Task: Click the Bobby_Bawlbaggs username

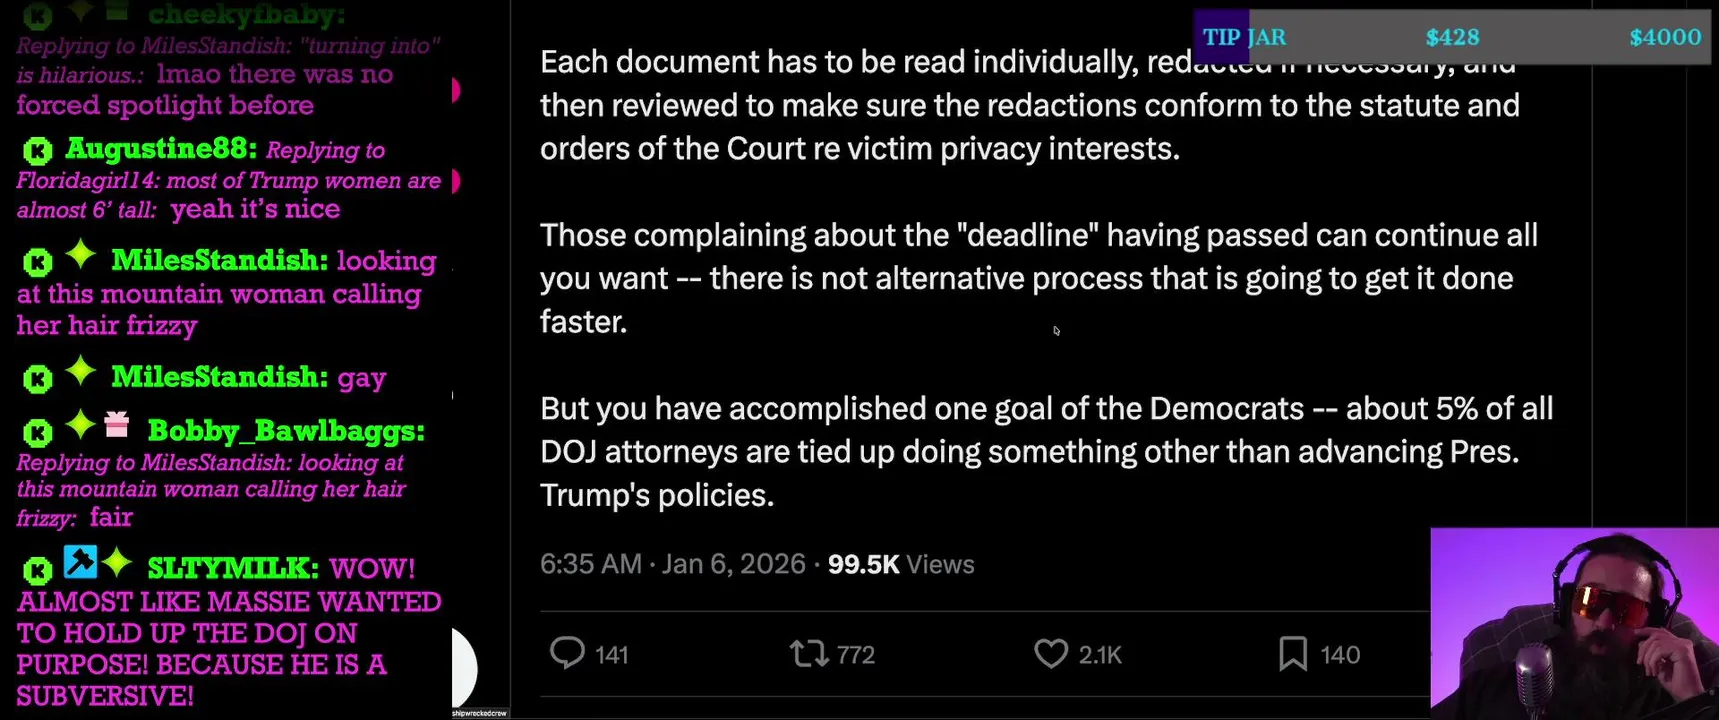Action: [285, 431]
